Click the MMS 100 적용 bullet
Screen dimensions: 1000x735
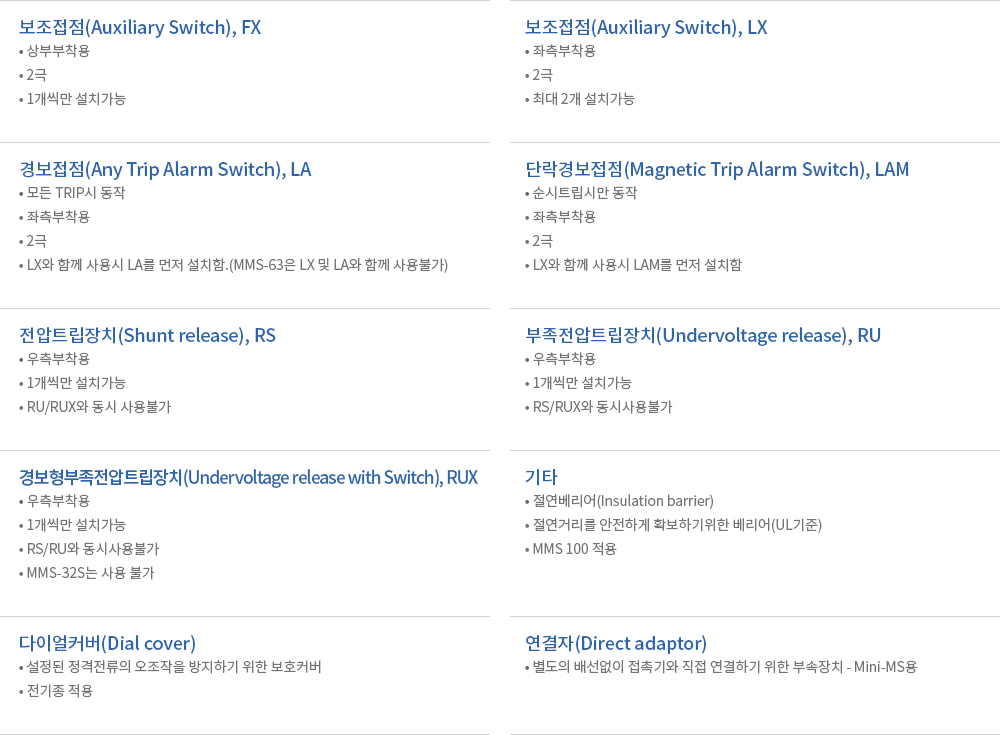[x=574, y=549]
